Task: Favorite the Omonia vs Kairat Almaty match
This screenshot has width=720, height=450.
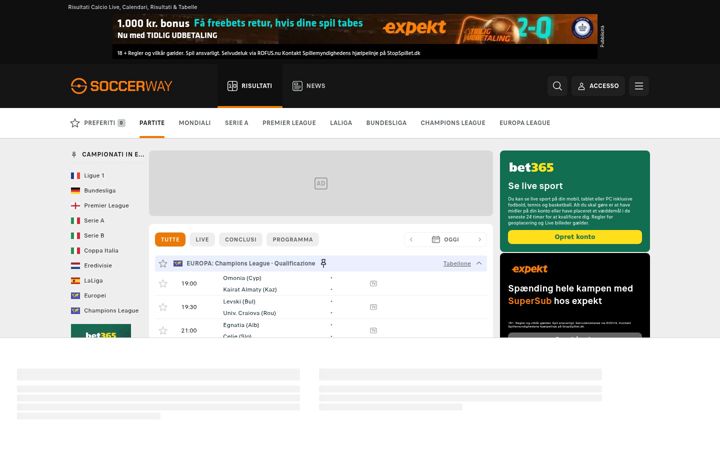Action: point(163,284)
